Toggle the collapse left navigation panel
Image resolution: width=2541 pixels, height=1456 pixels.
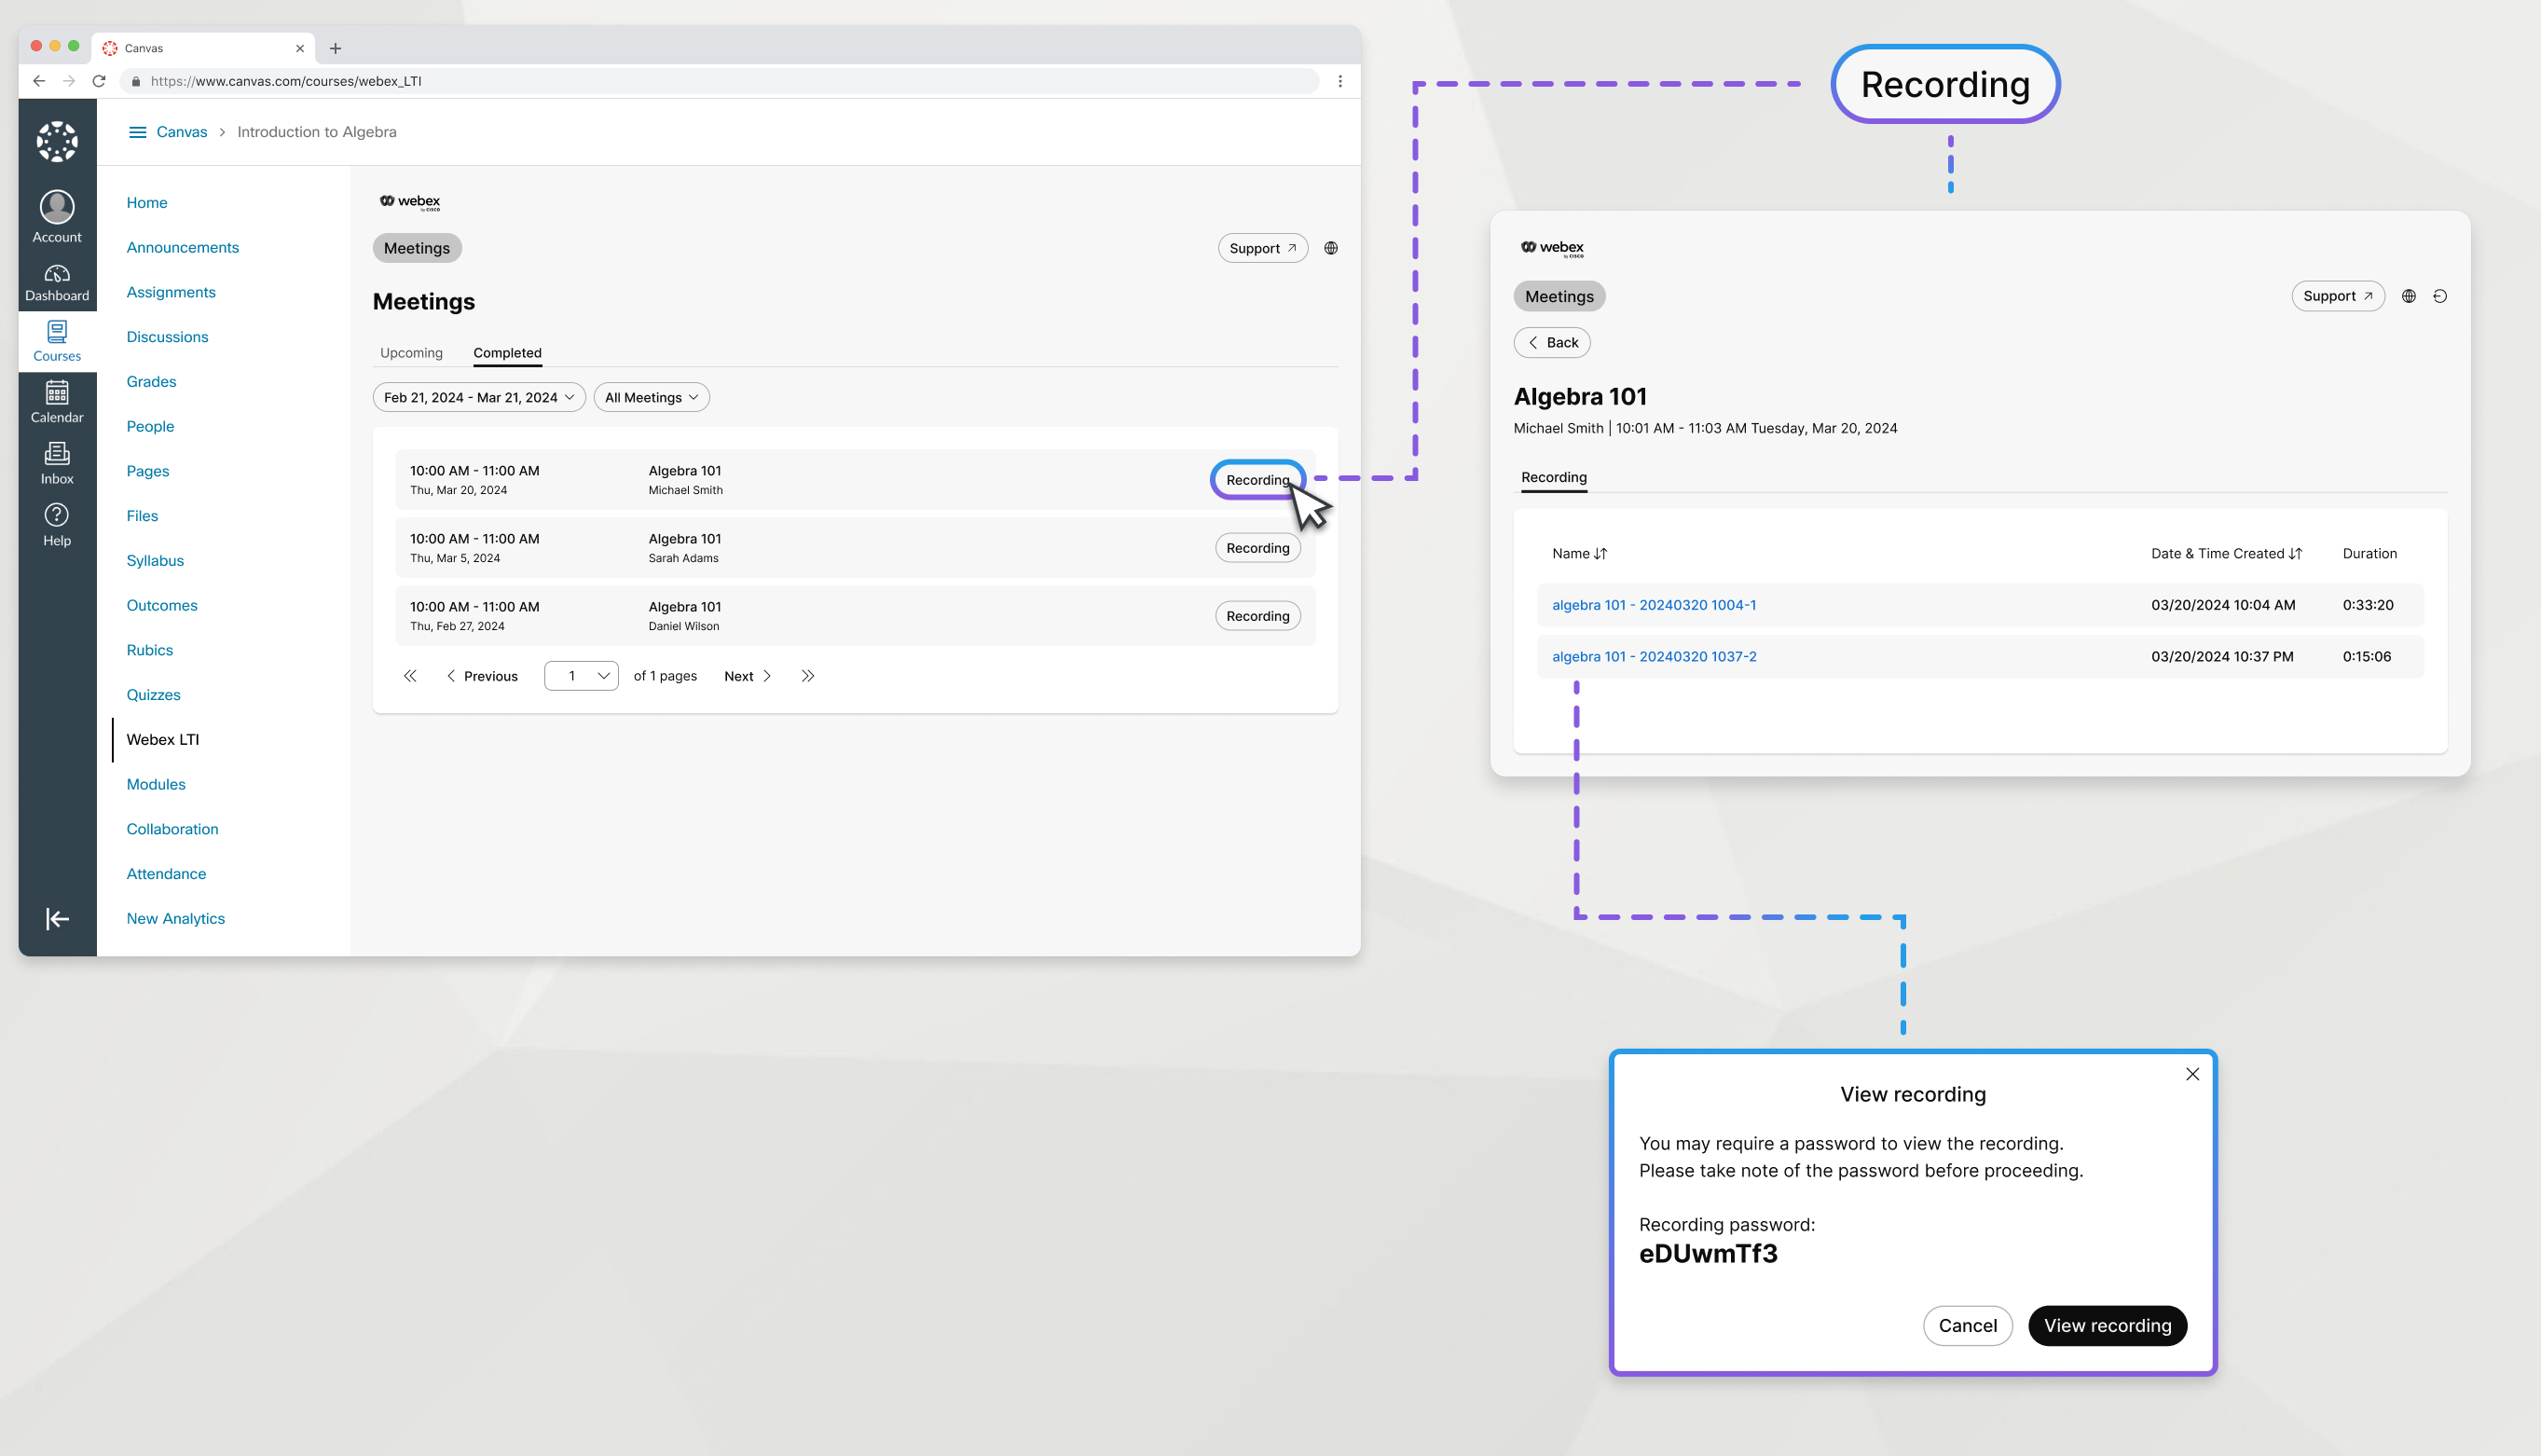[56, 918]
